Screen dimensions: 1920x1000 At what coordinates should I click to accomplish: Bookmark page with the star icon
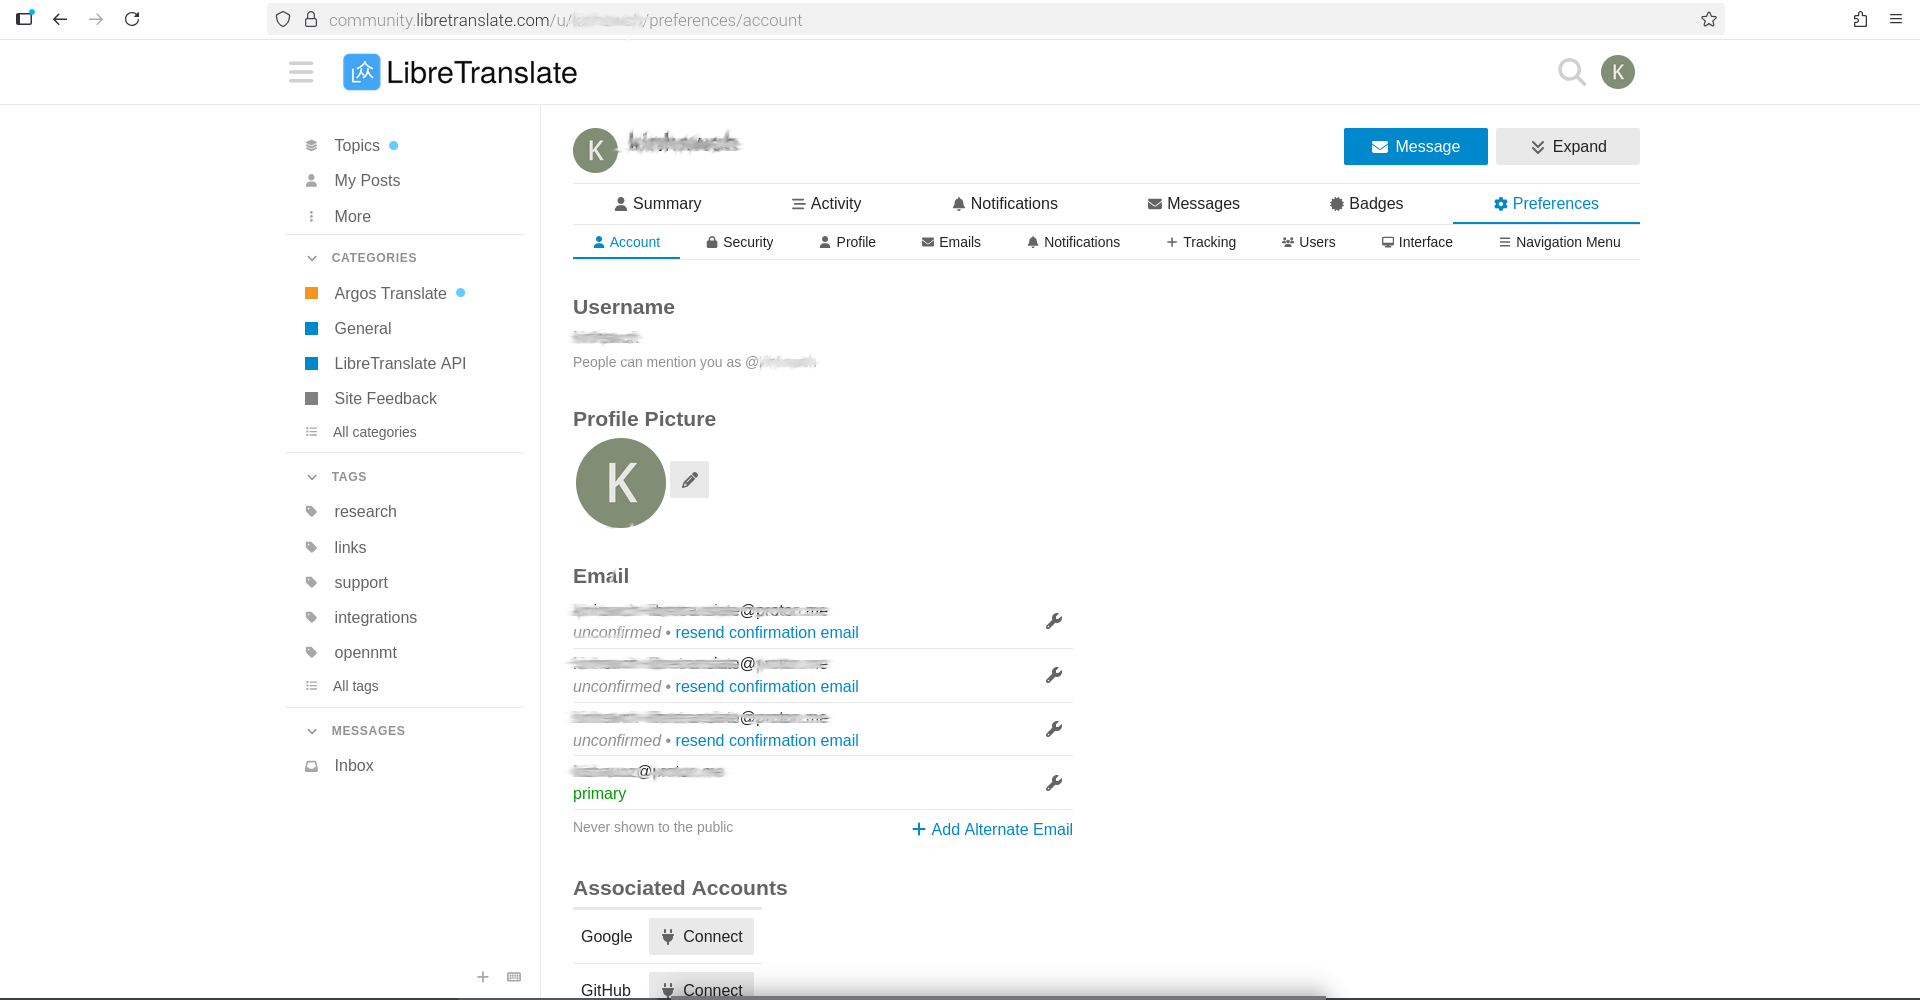tap(1708, 20)
